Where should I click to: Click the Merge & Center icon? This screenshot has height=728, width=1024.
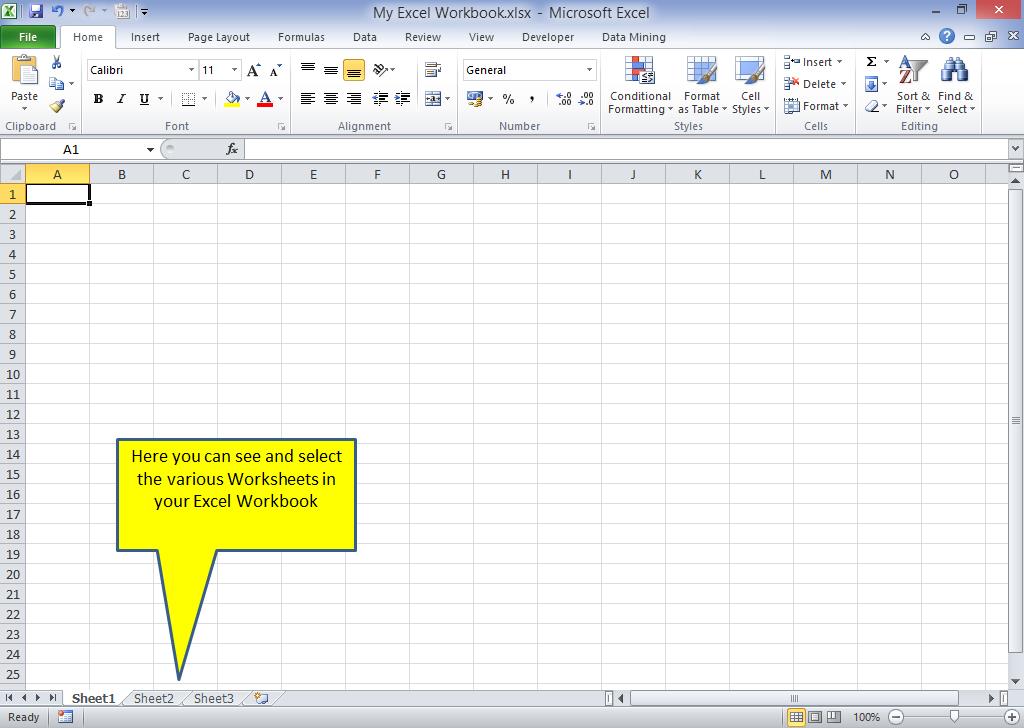432,99
